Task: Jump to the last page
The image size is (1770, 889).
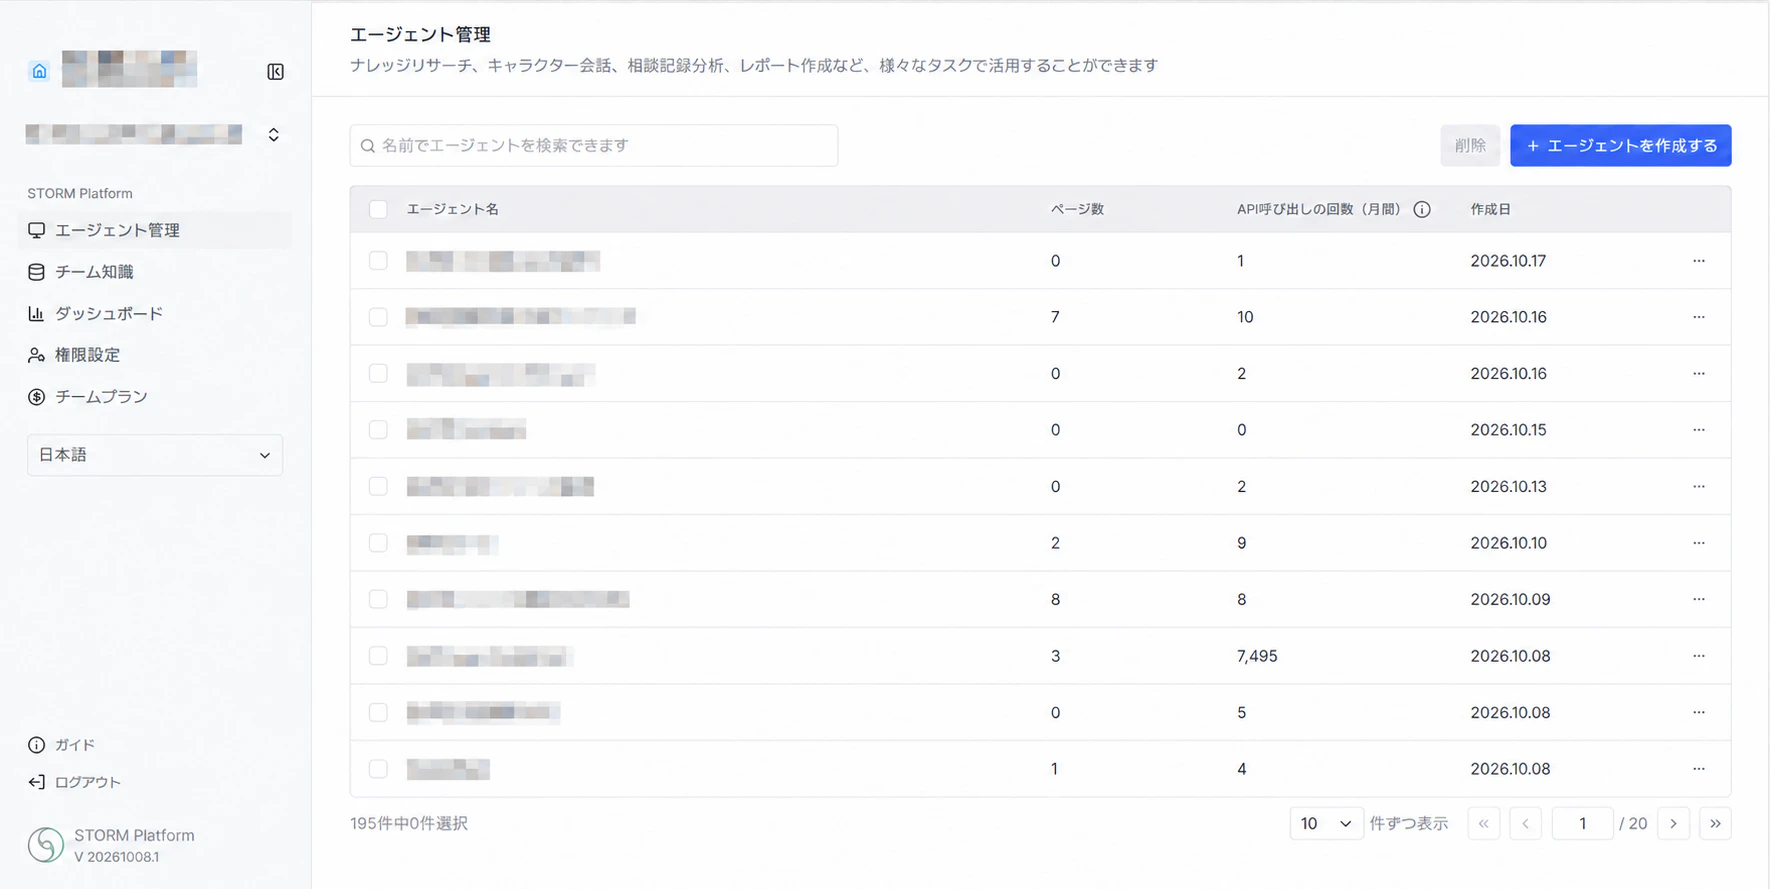Action: point(1715,824)
